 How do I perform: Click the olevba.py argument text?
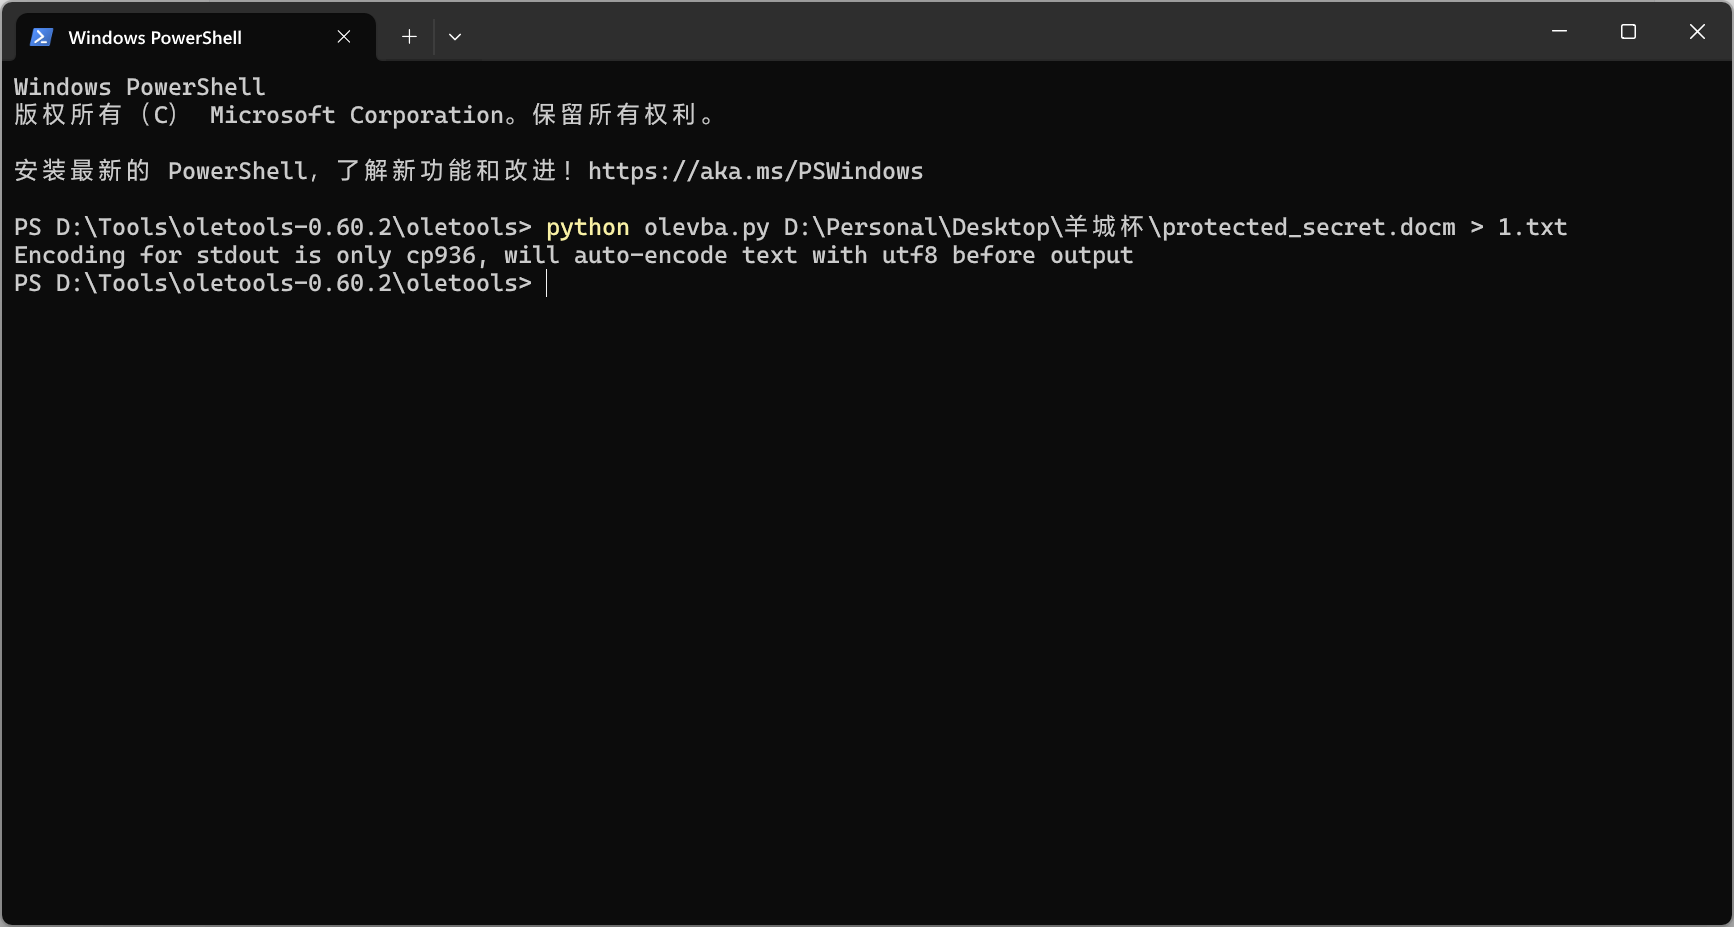pos(707,228)
